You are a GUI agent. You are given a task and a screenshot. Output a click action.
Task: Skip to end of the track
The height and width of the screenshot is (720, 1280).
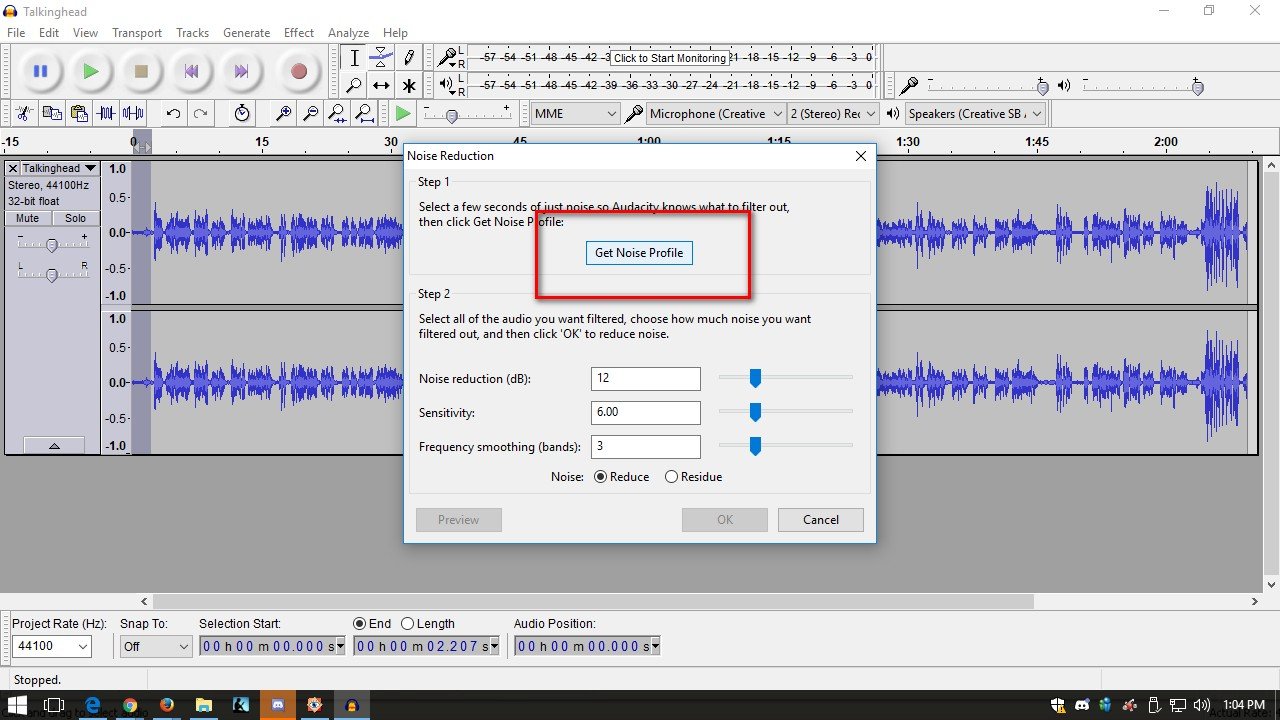click(x=241, y=71)
